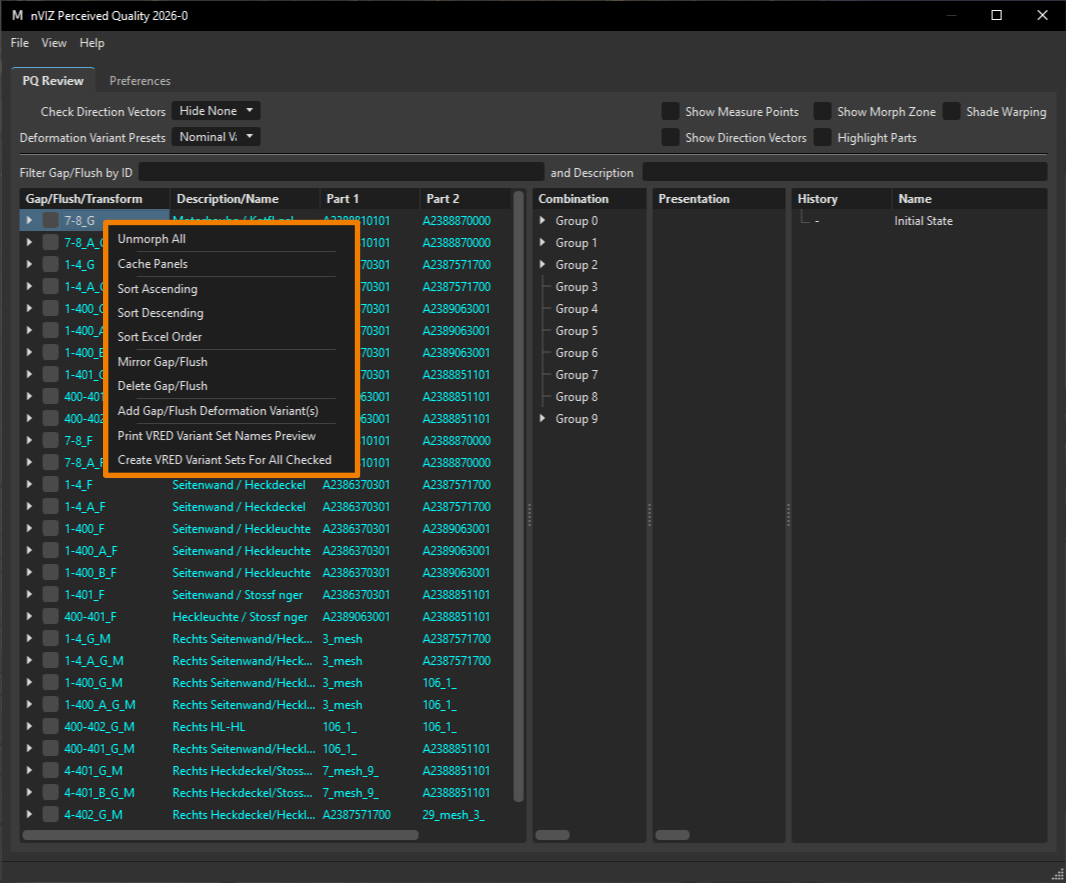Select Mirror Gap/Flush option
The height and width of the screenshot is (883, 1066).
coord(162,362)
